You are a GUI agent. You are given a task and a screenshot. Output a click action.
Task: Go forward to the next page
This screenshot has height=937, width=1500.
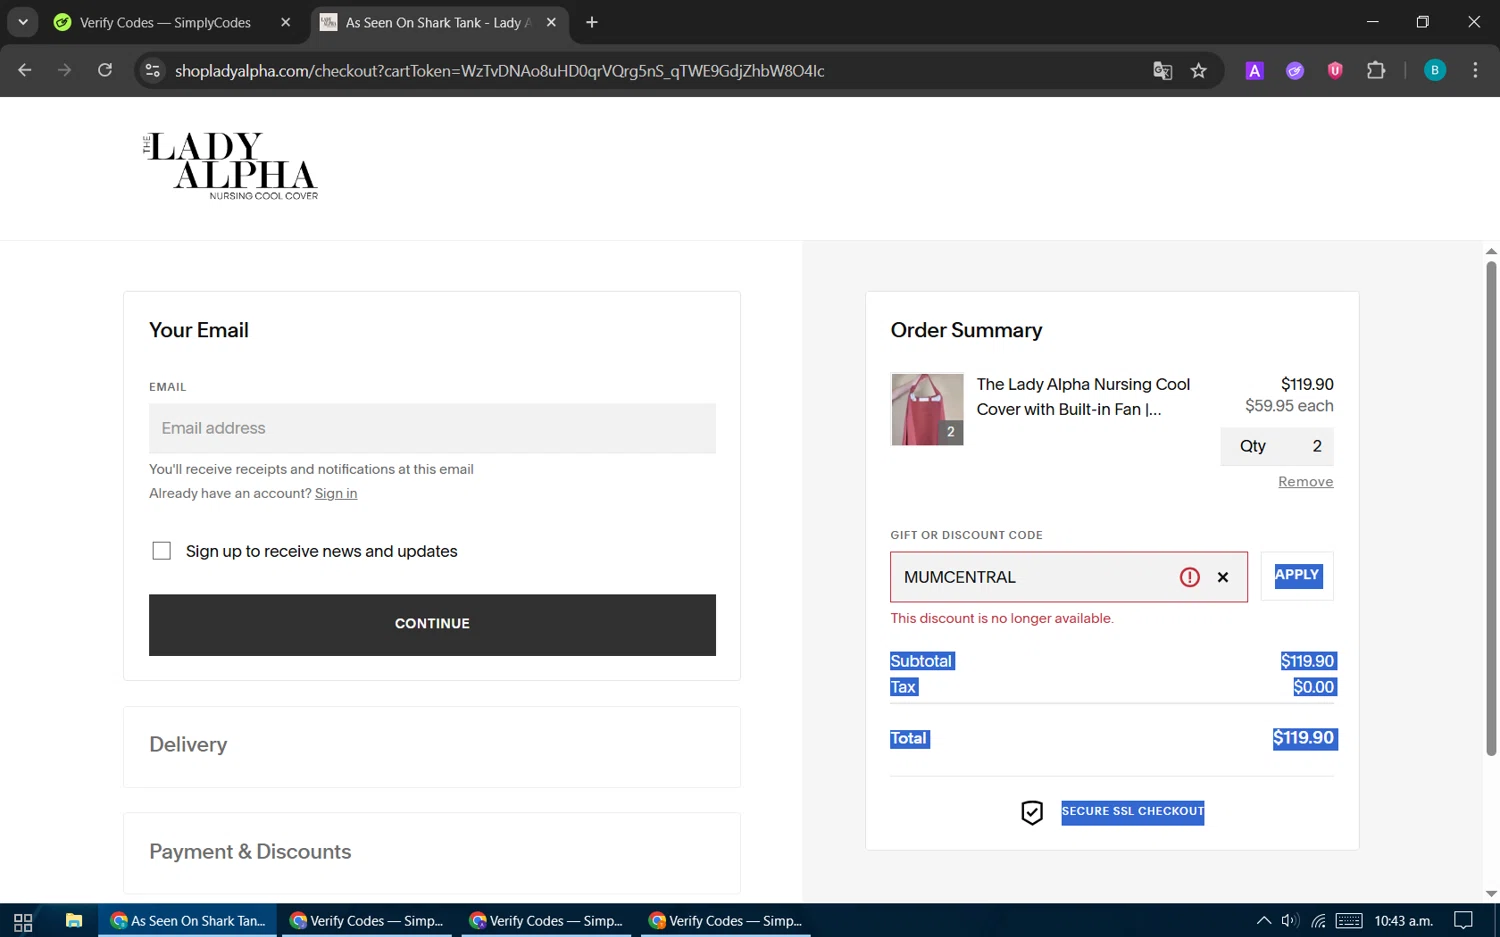[65, 70]
